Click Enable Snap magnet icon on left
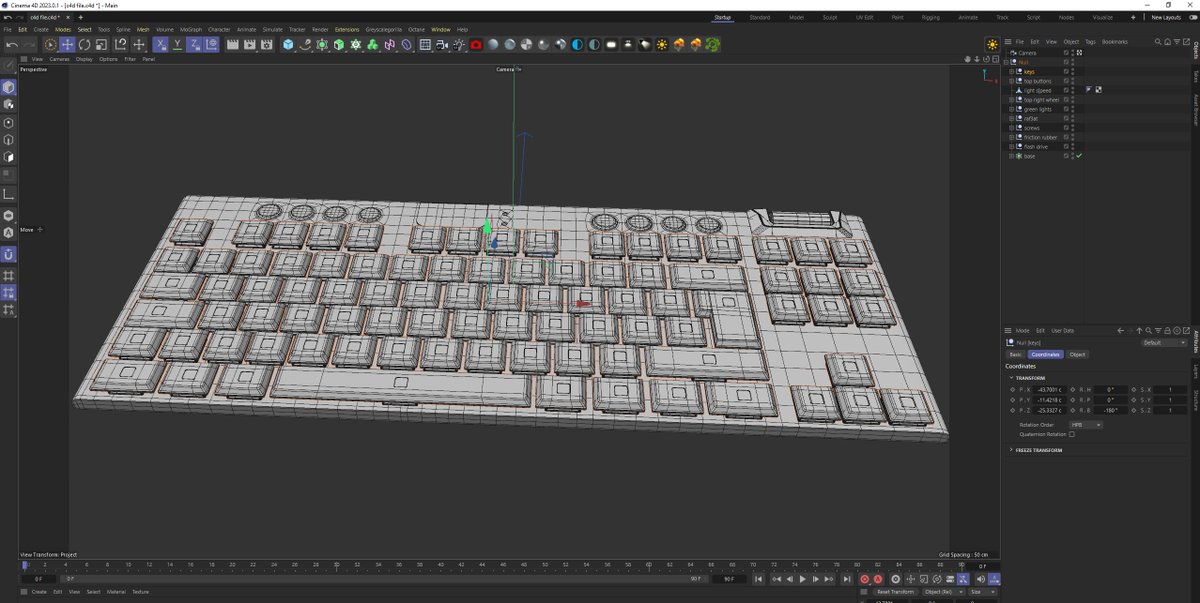Image resolution: width=1200 pixels, height=603 pixels. click(9, 256)
